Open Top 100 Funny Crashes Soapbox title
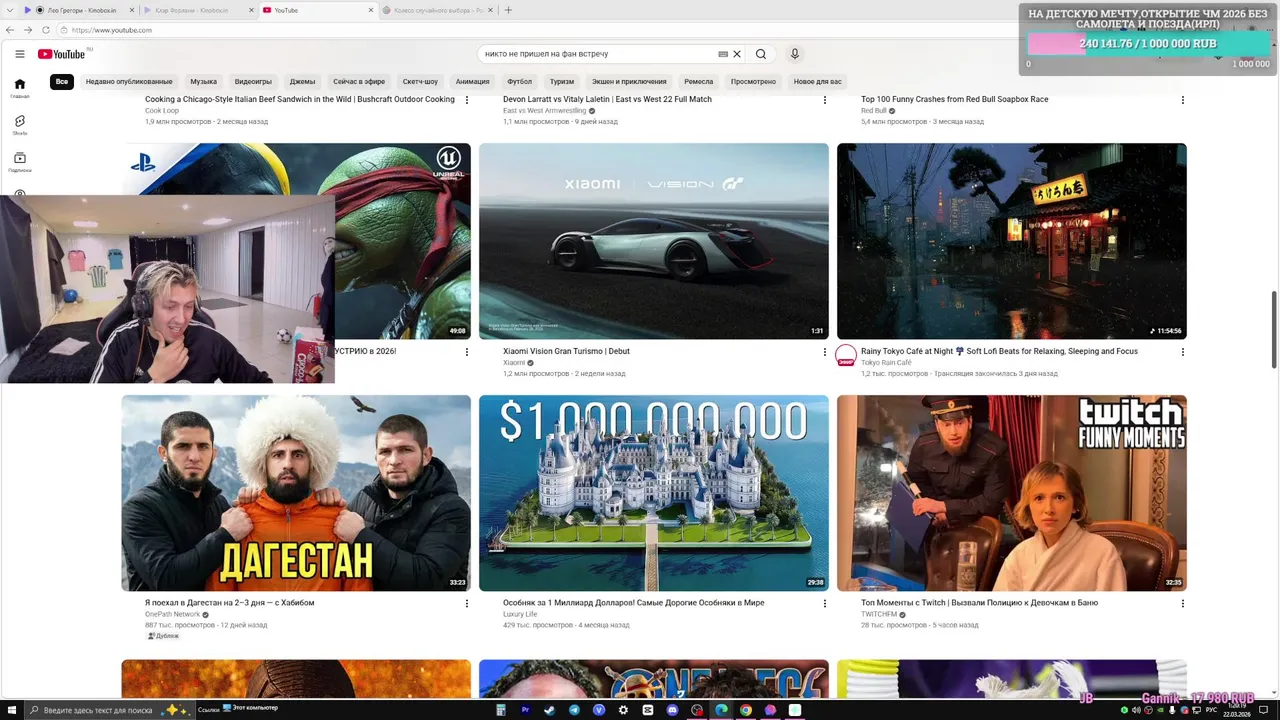This screenshot has height=720, width=1280. (x=955, y=99)
